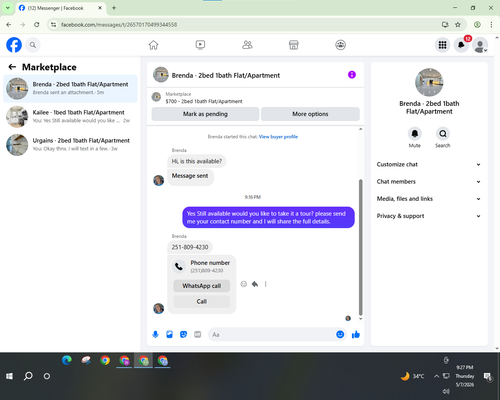The width and height of the screenshot is (500, 400).
Task: Go to the Home feed icon
Action: tap(153, 45)
